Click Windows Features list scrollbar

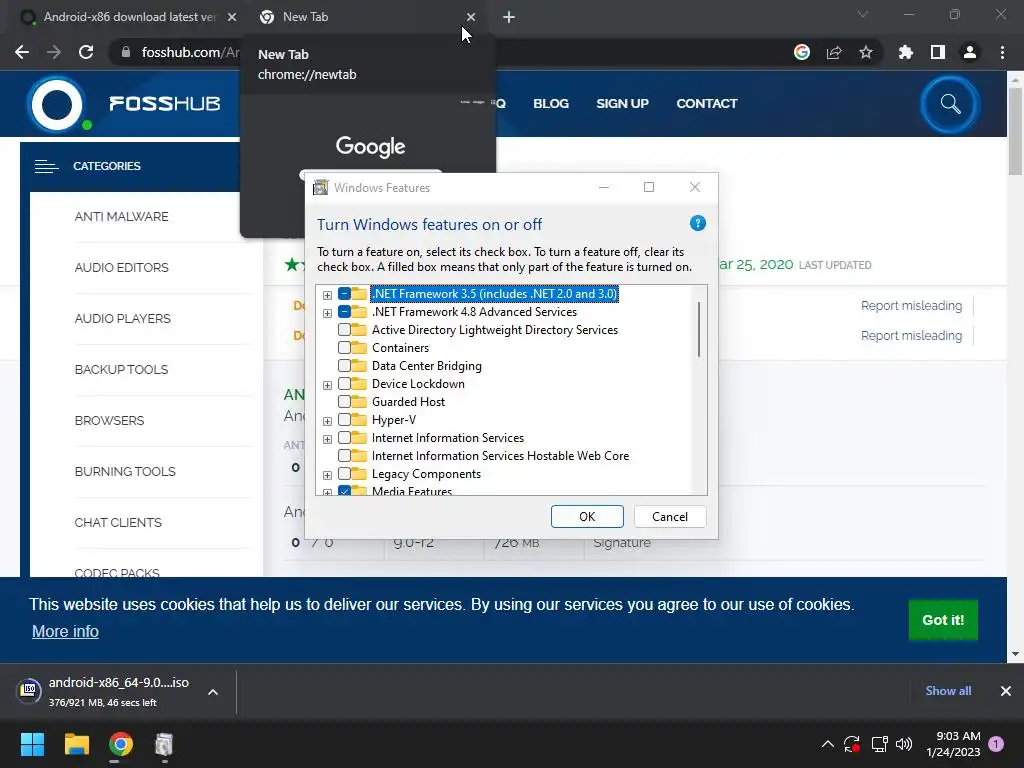pos(699,329)
